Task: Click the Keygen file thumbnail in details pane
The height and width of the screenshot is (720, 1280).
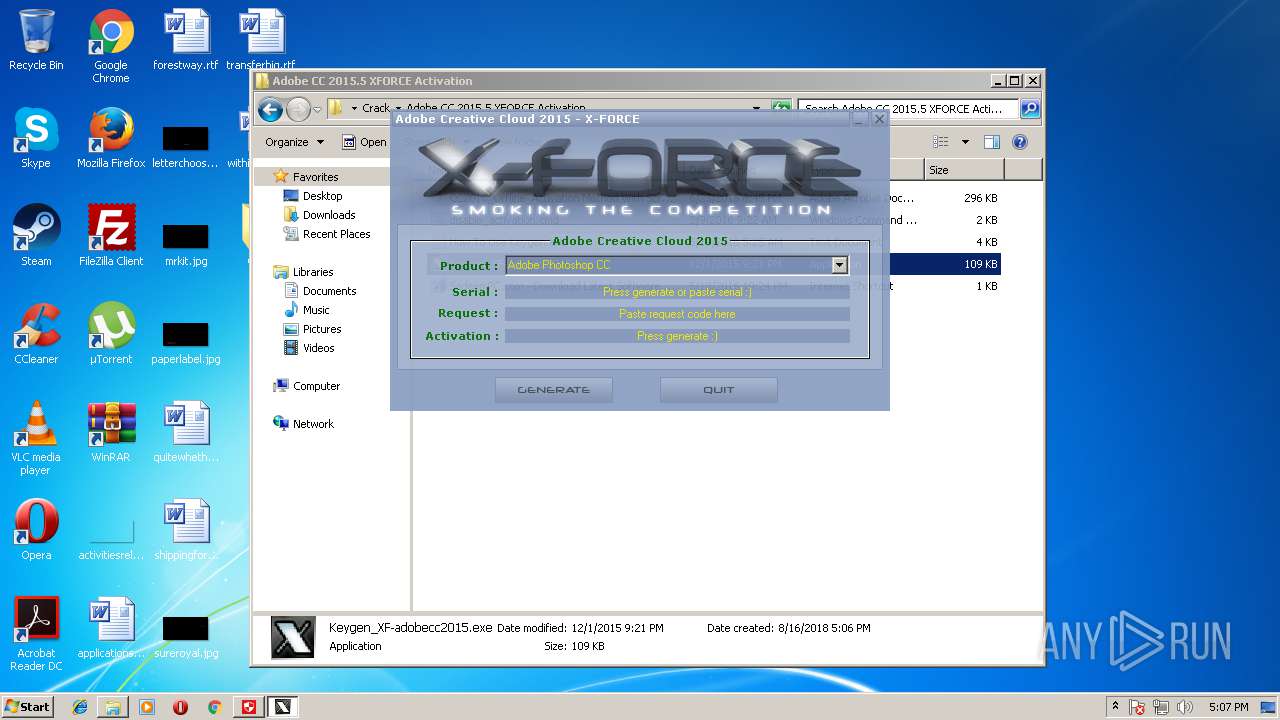Action: click(x=294, y=637)
